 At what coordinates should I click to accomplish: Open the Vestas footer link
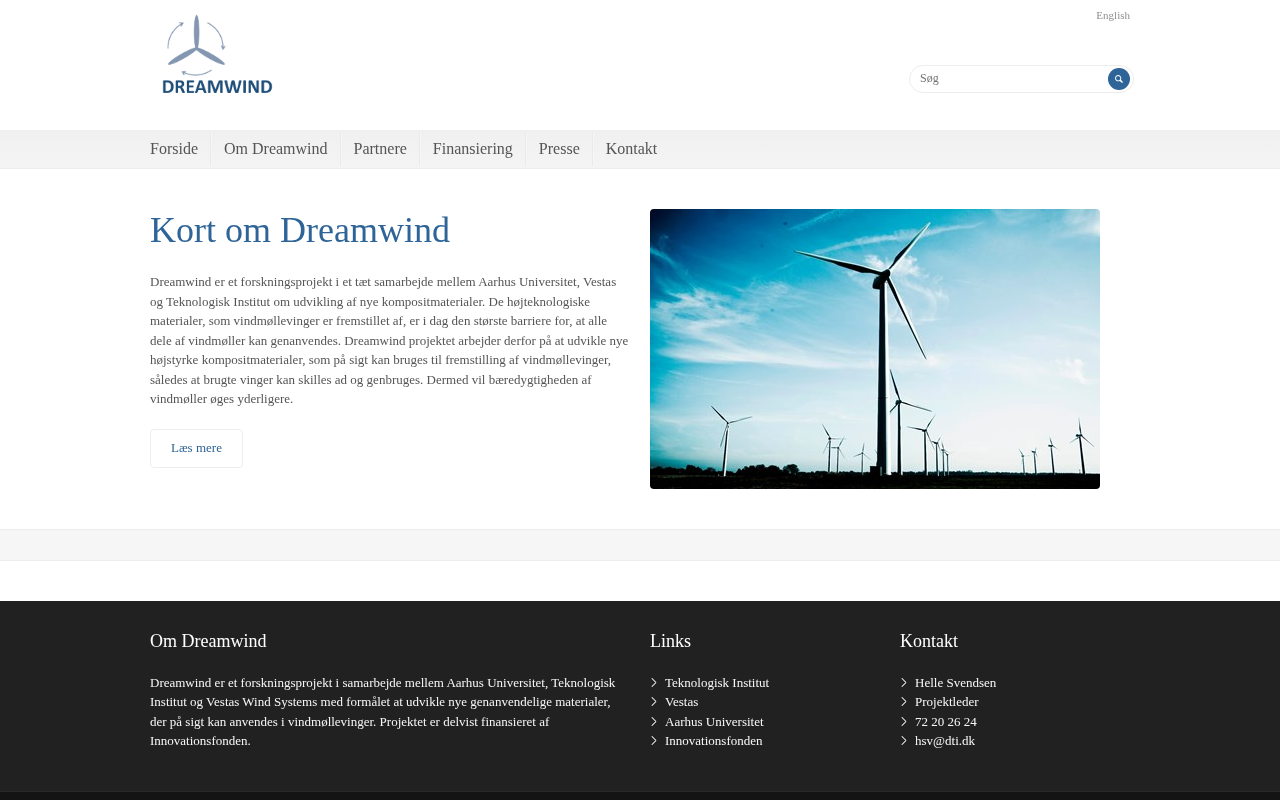(x=681, y=702)
